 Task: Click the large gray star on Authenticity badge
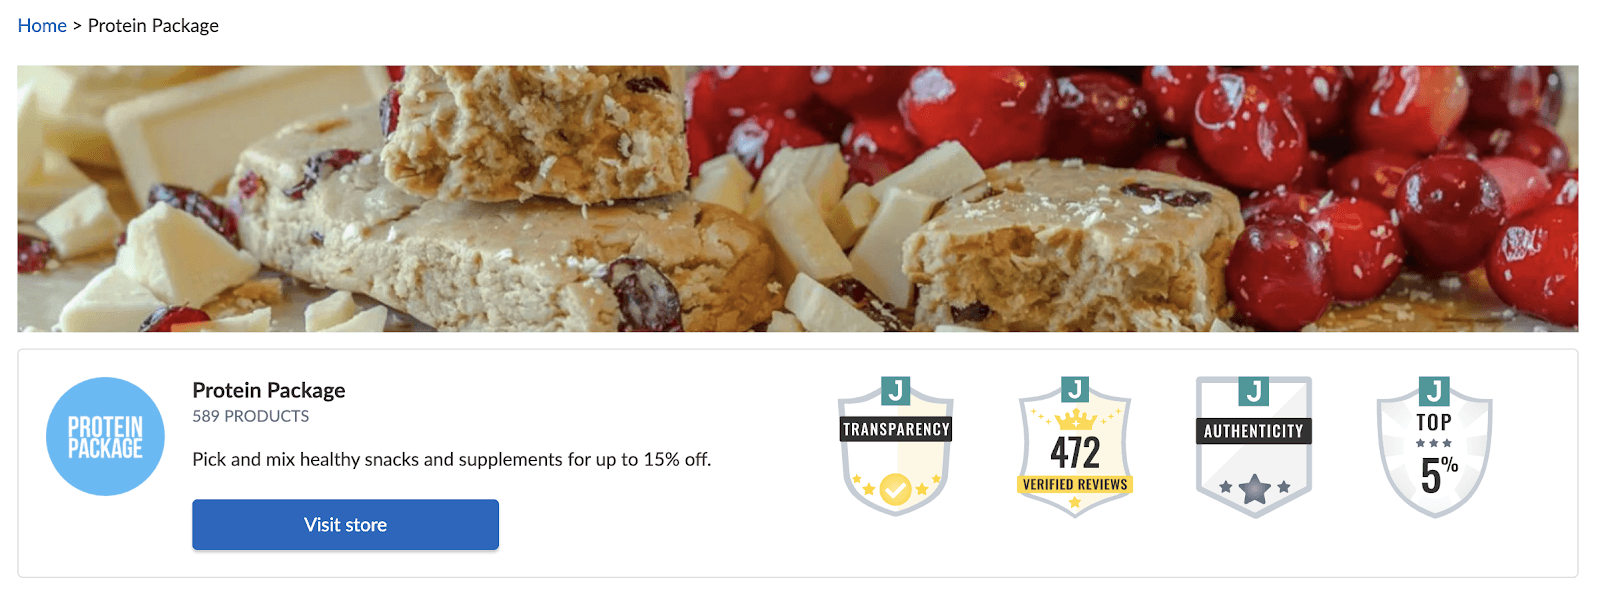[x=1254, y=489]
